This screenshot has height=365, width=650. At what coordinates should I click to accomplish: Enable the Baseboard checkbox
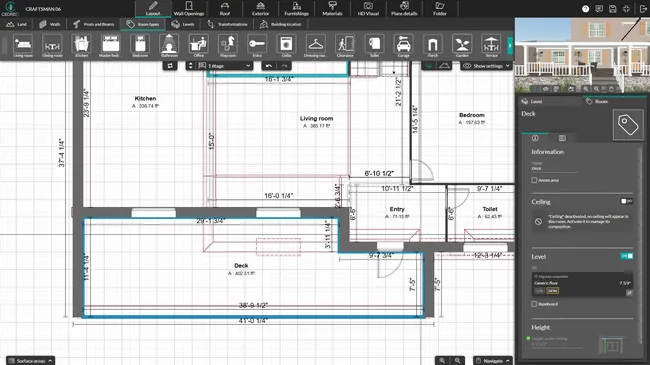534,304
